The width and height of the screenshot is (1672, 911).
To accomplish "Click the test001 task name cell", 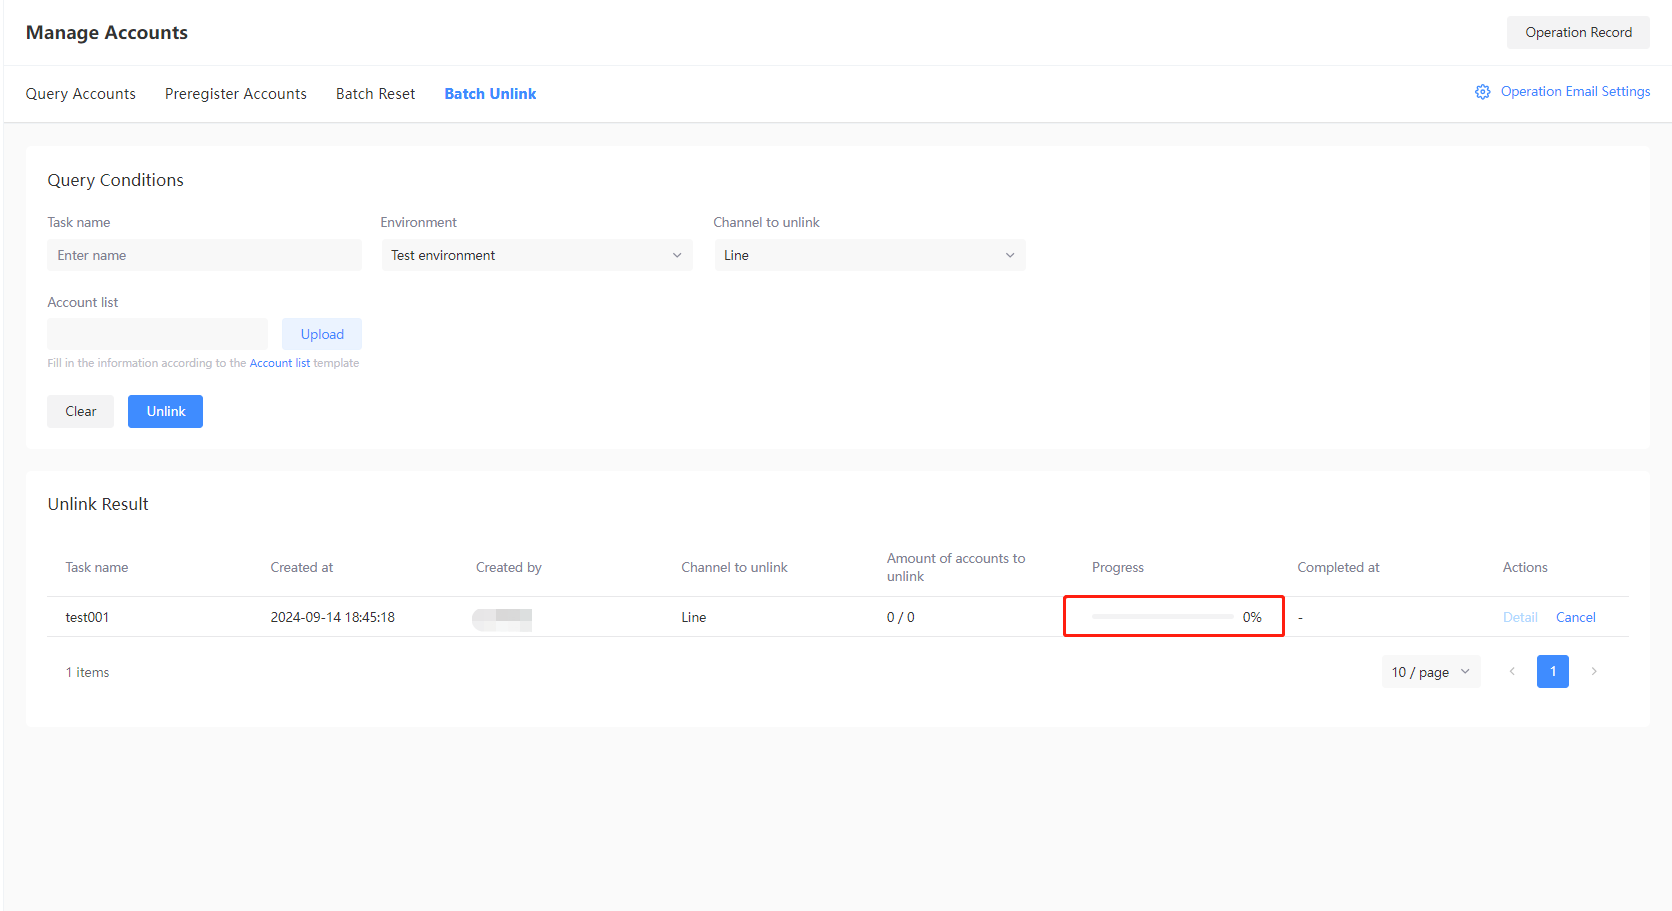I will (87, 617).
